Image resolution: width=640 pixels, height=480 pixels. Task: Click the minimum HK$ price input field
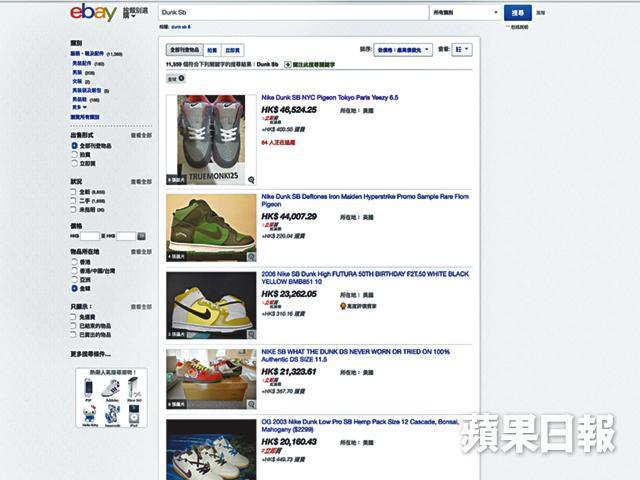pyautogui.click(x=89, y=236)
